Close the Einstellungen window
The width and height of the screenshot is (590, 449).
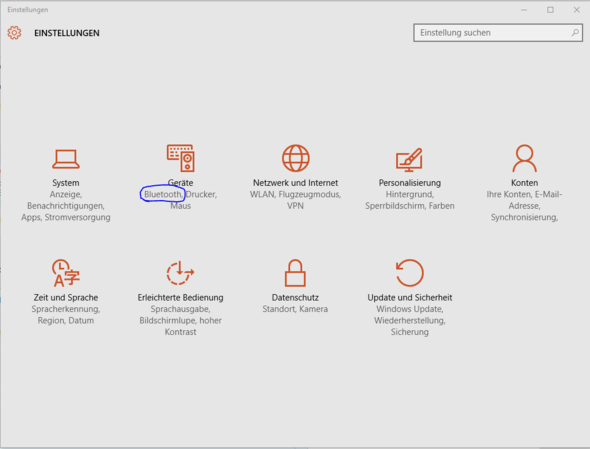click(x=576, y=10)
